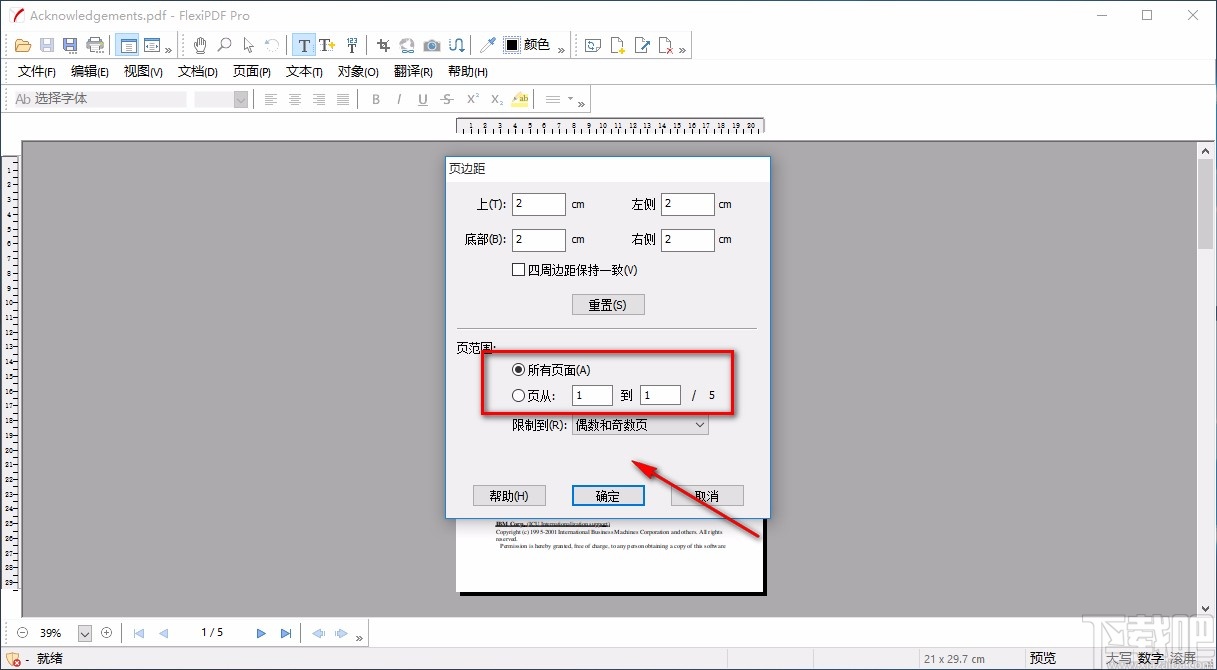Open the 翻译 menu
Image resolution: width=1217 pixels, height=670 pixels.
coord(413,71)
